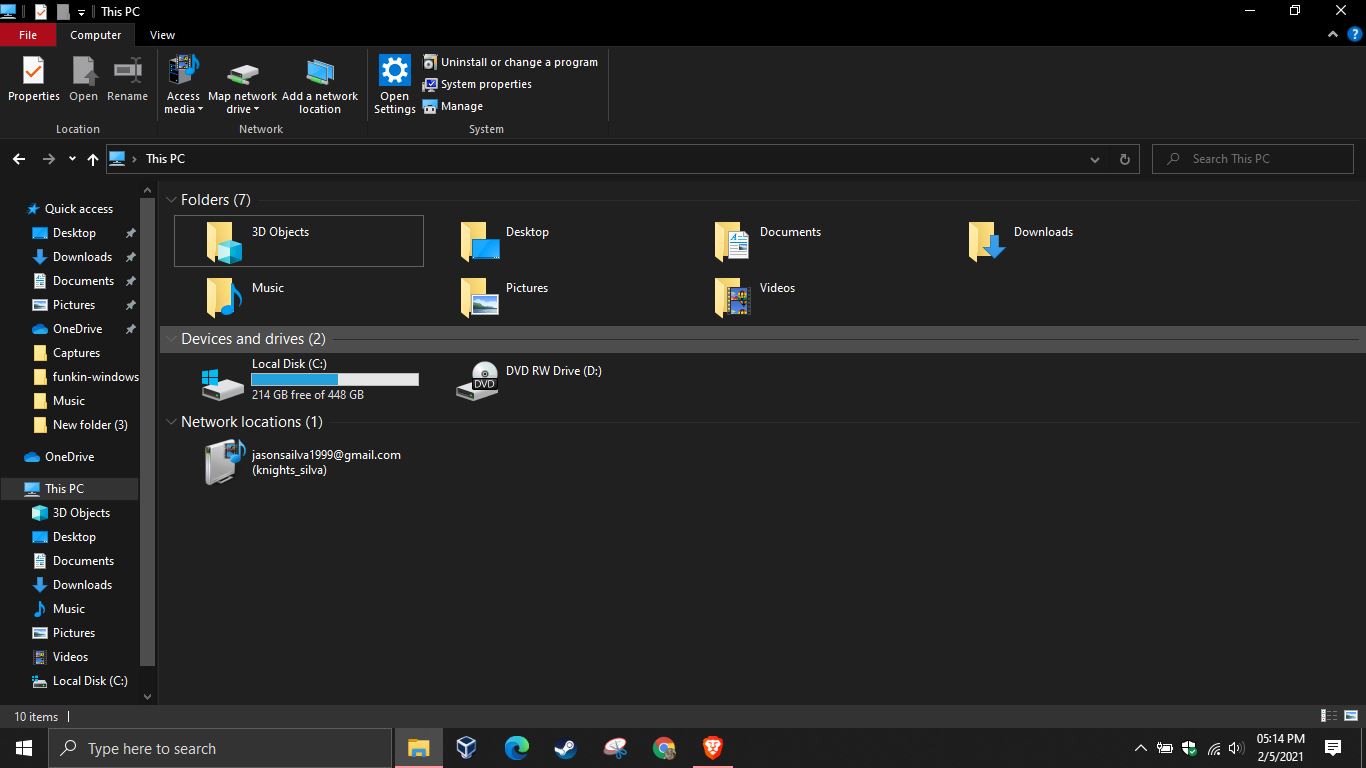Collapse the Network locations group

(x=172, y=422)
